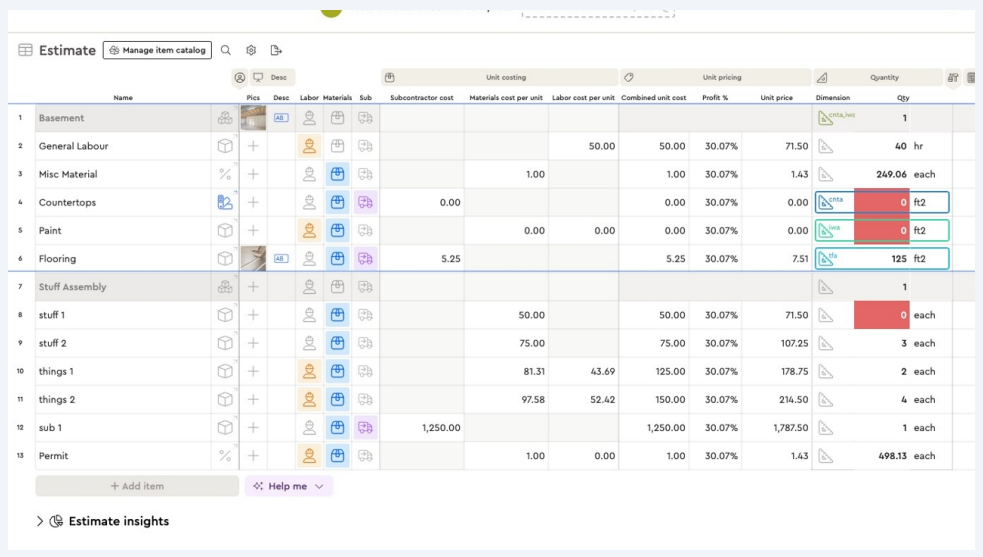
Task: Click the item type icon for Countertops
Action: (x=225, y=202)
